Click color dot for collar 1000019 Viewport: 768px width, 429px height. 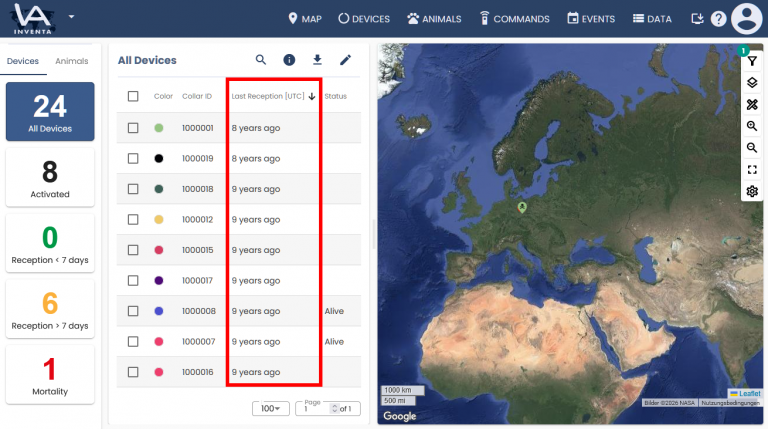[159, 158]
